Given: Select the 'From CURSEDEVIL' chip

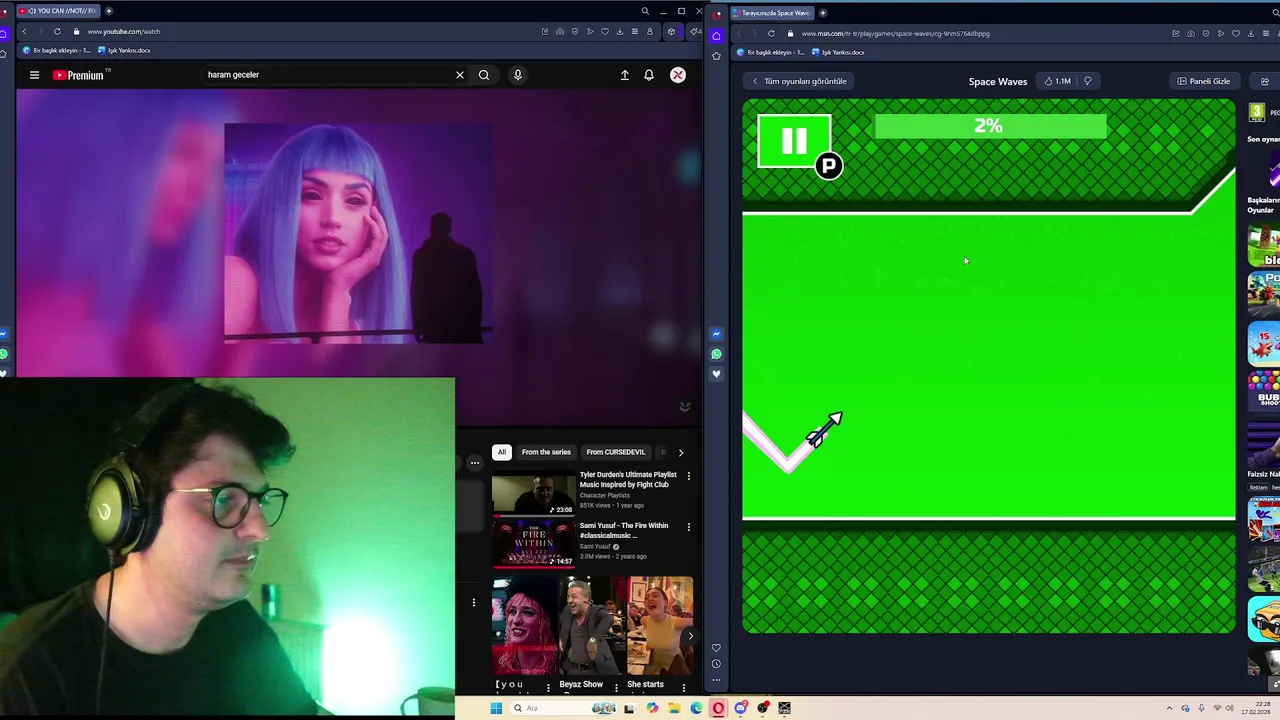Looking at the screenshot, I should 615,452.
